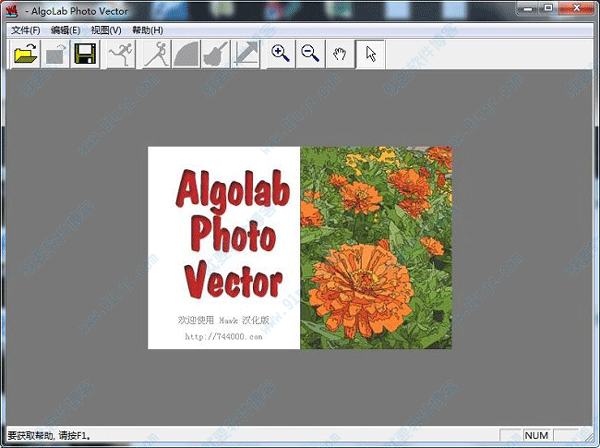600x448 pixels.
Task: Click the NUM indicator in status bar
Action: [537, 436]
